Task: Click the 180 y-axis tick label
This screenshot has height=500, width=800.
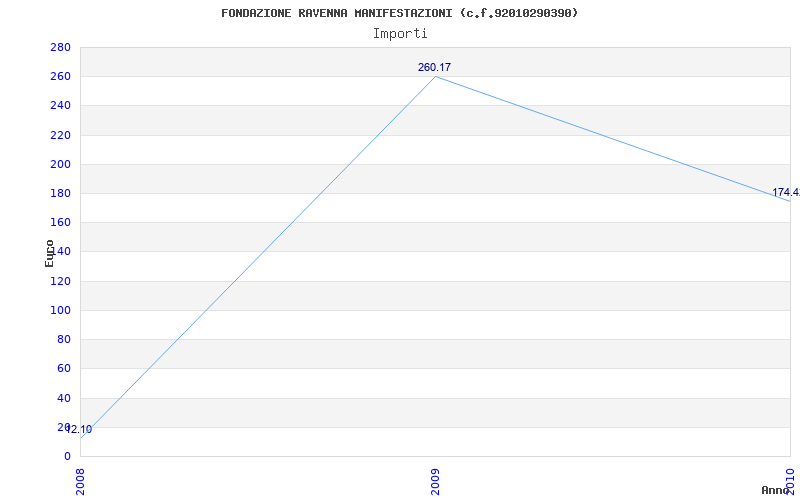Action: coord(60,193)
